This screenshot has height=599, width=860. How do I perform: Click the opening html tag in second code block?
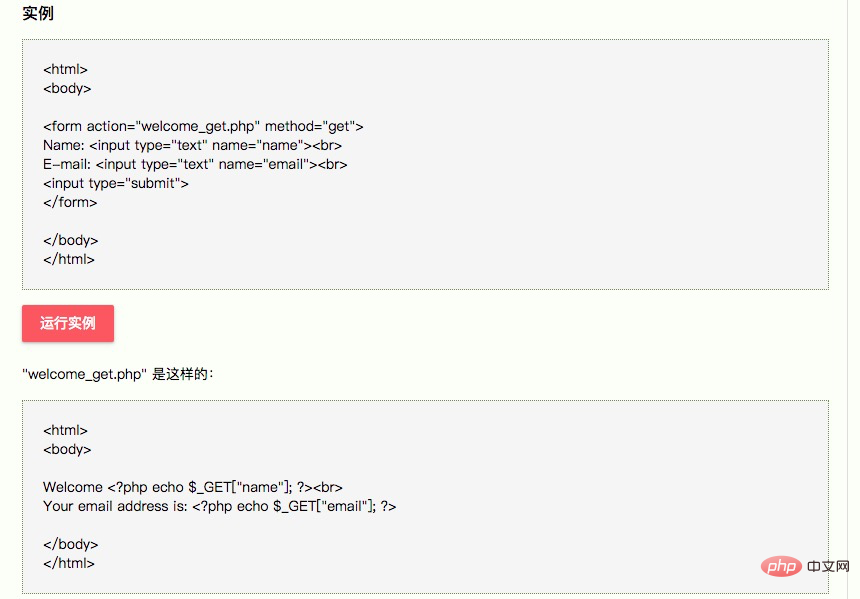pyautogui.click(x=65, y=430)
